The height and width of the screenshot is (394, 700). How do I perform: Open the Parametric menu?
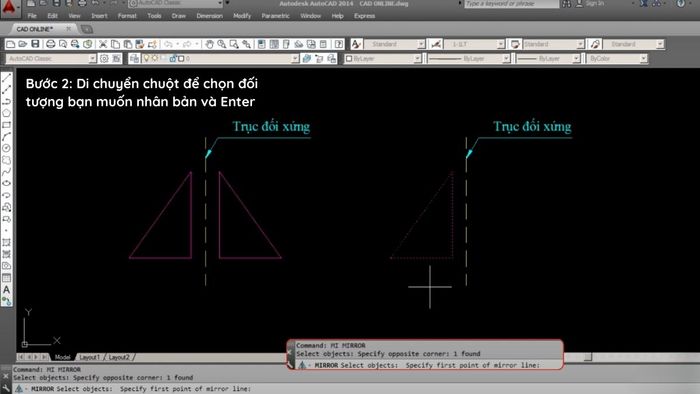[275, 16]
